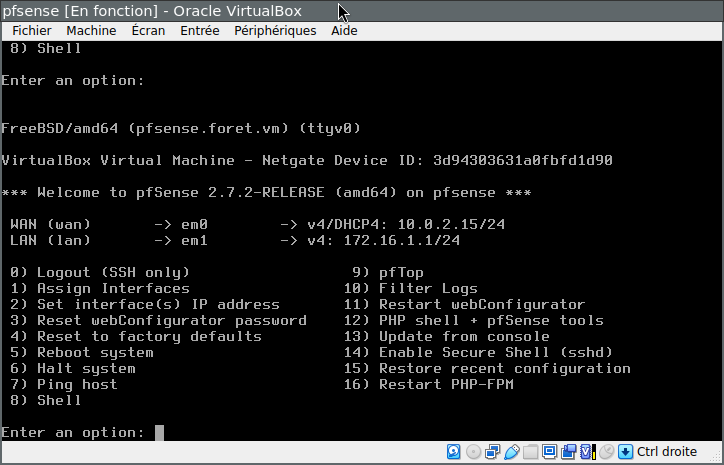Open the Écran menu
The width and height of the screenshot is (724, 465).
point(148,31)
